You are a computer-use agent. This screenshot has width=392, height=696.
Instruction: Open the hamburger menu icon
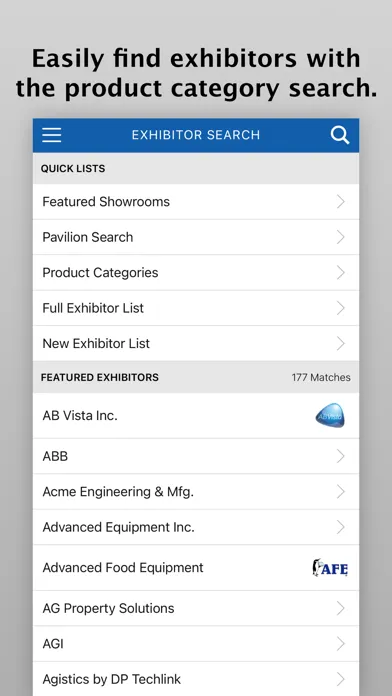tap(51, 135)
